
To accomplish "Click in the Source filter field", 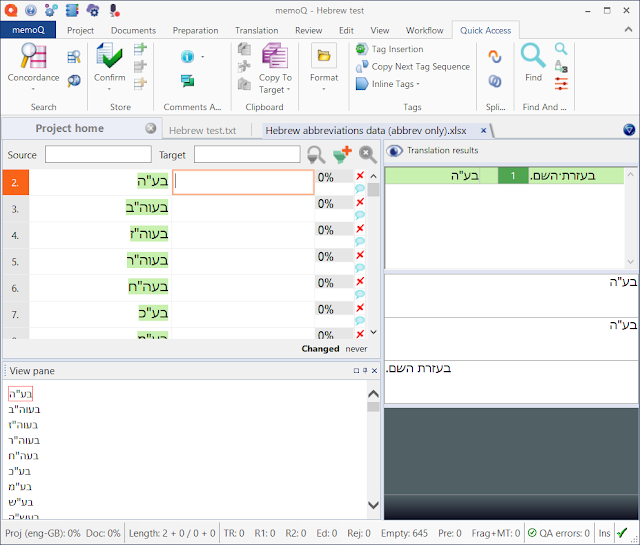I will point(98,155).
